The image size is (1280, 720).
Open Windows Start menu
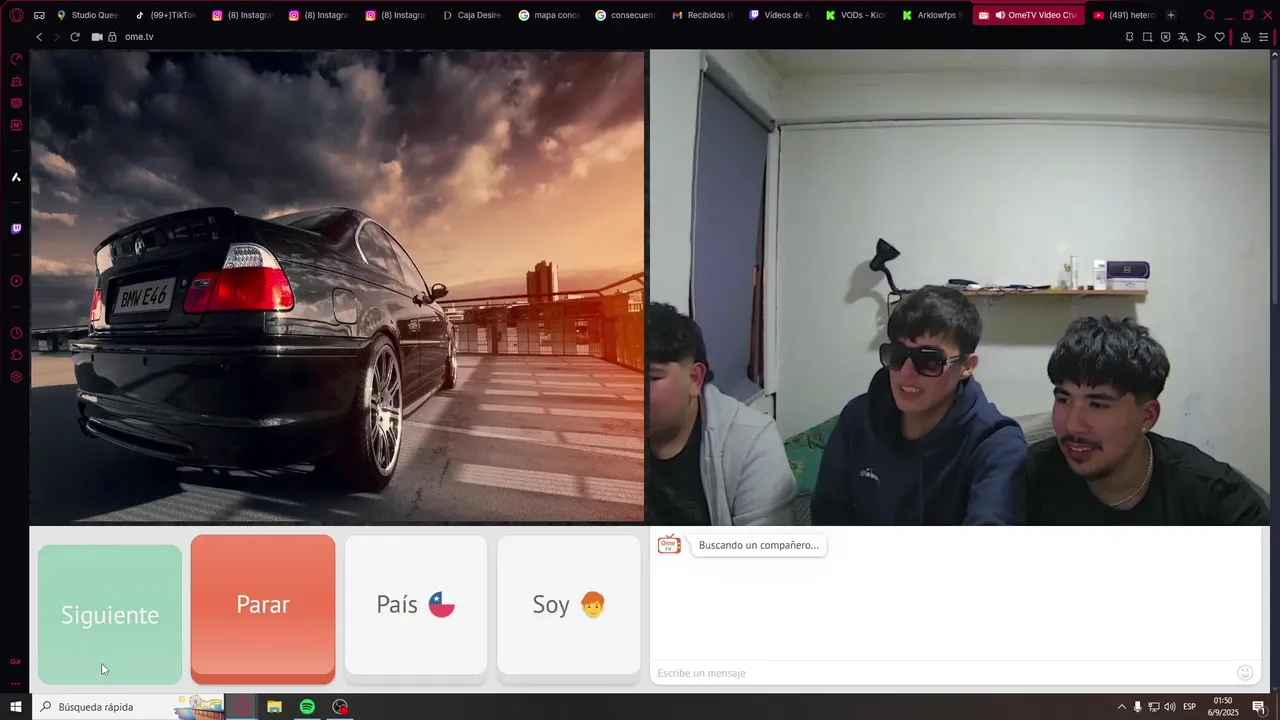click(x=16, y=707)
